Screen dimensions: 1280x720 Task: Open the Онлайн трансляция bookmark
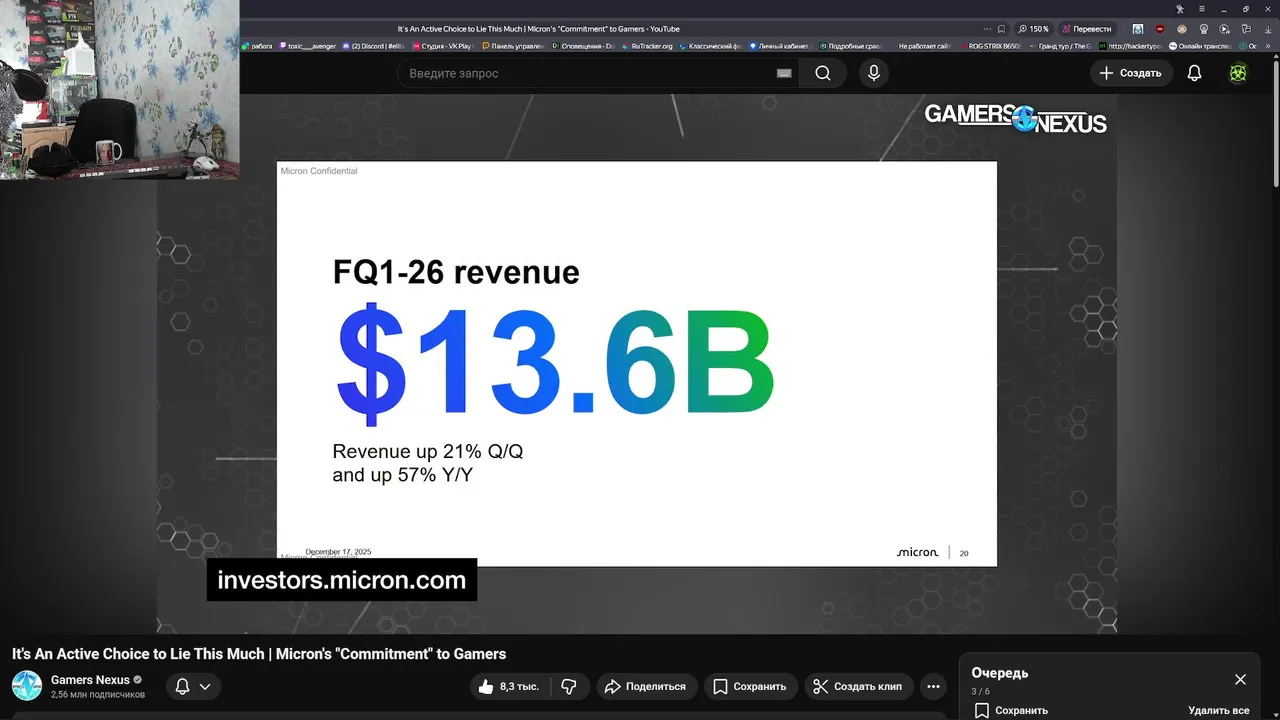[x=1200, y=46]
